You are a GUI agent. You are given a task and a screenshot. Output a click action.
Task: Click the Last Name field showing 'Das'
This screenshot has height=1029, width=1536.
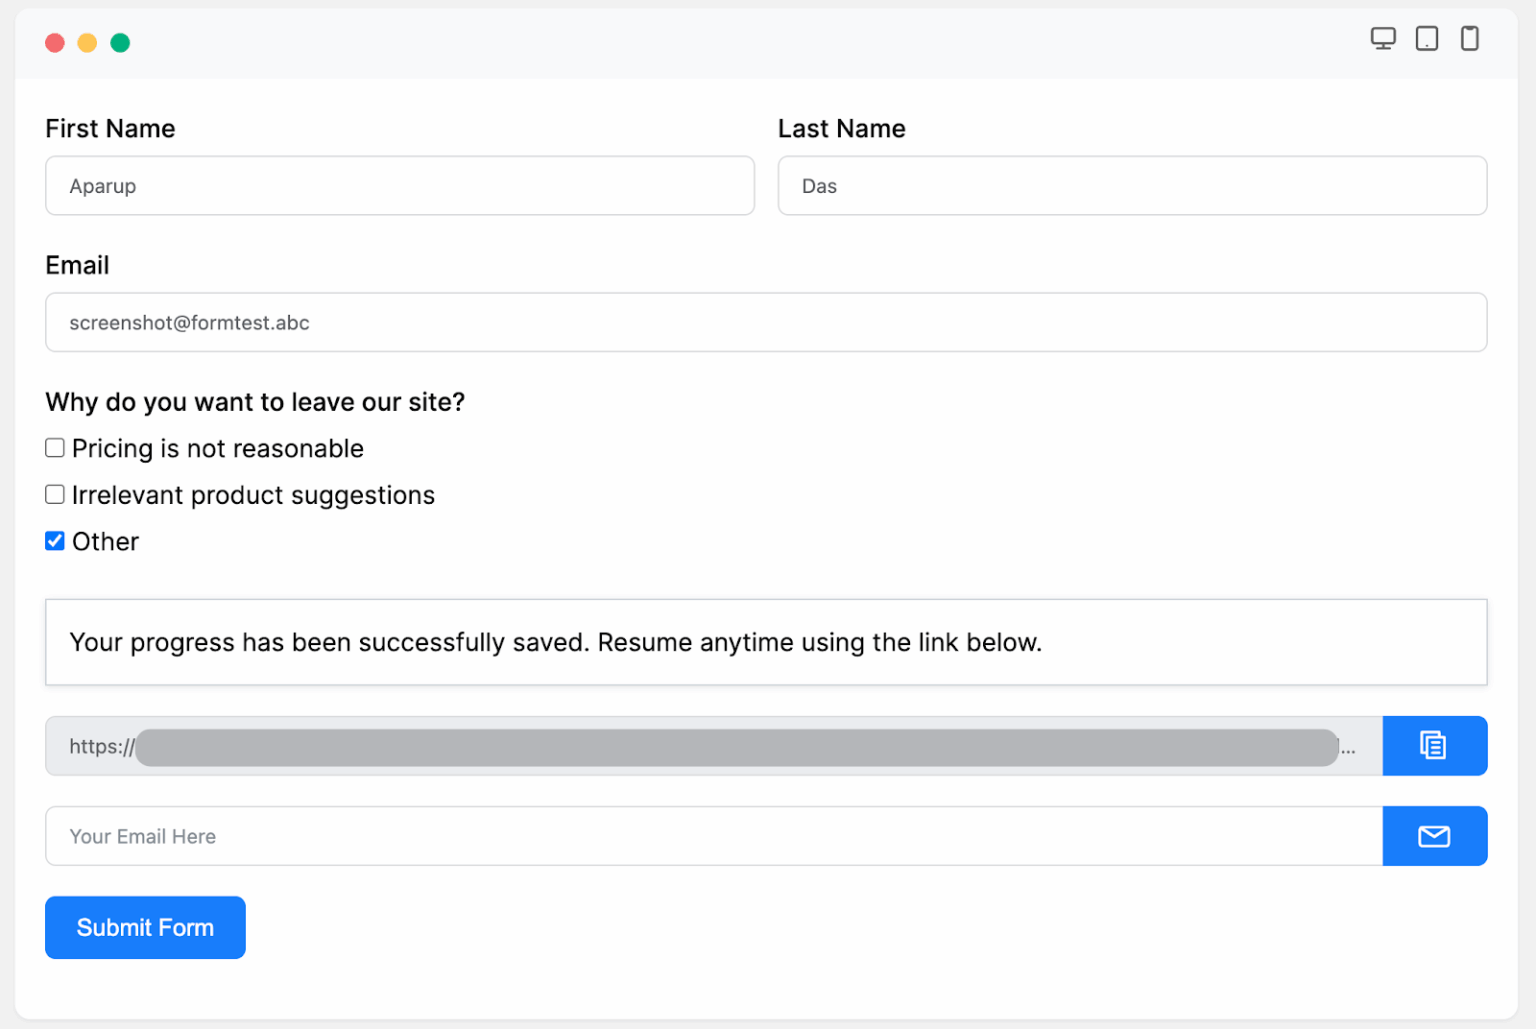click(x=1131, y=186)
